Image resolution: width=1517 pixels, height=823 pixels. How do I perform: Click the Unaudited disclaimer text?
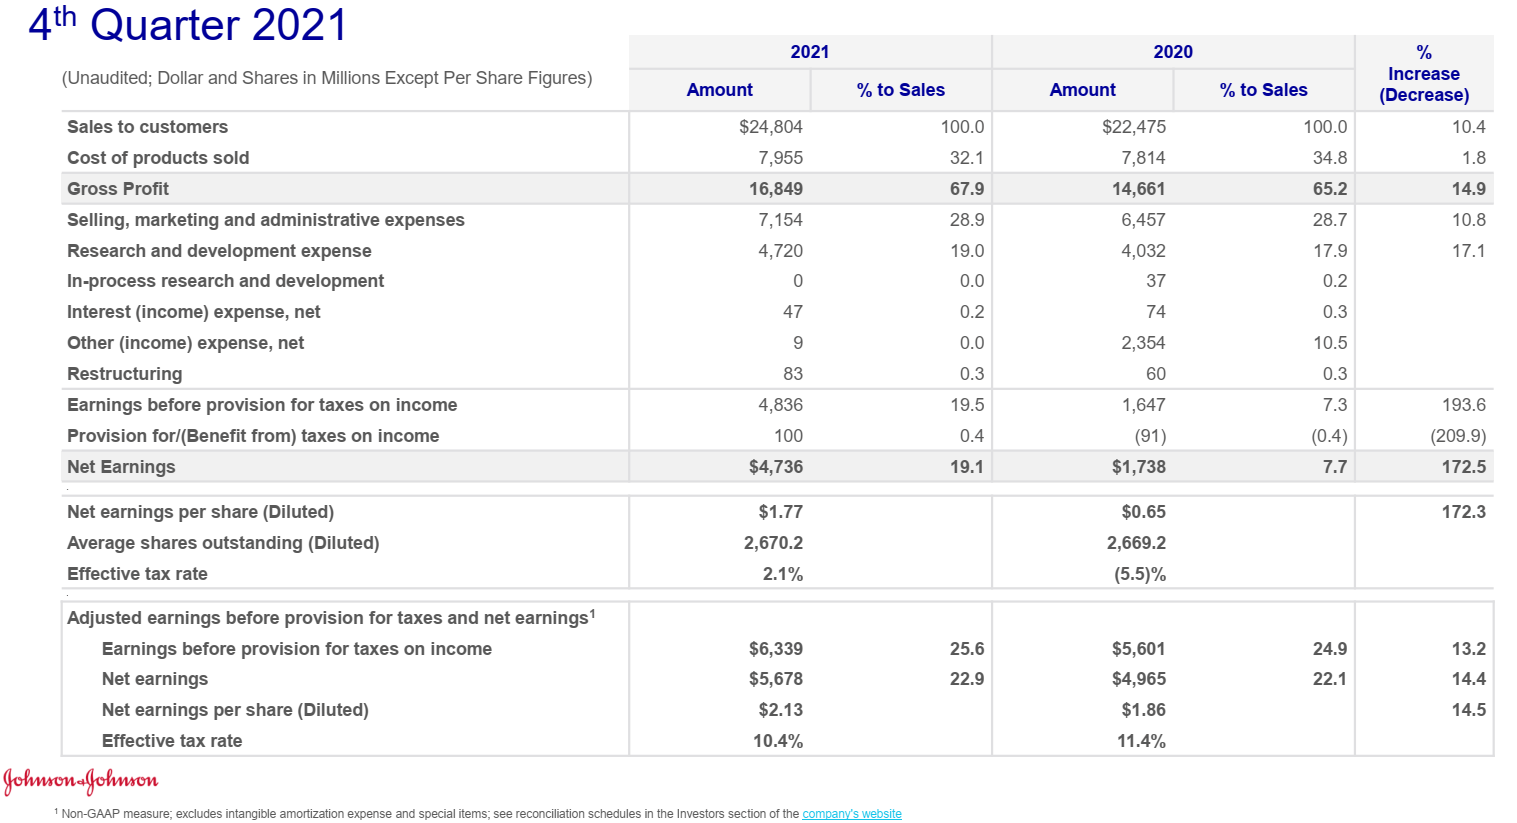[x=328, y=75]
